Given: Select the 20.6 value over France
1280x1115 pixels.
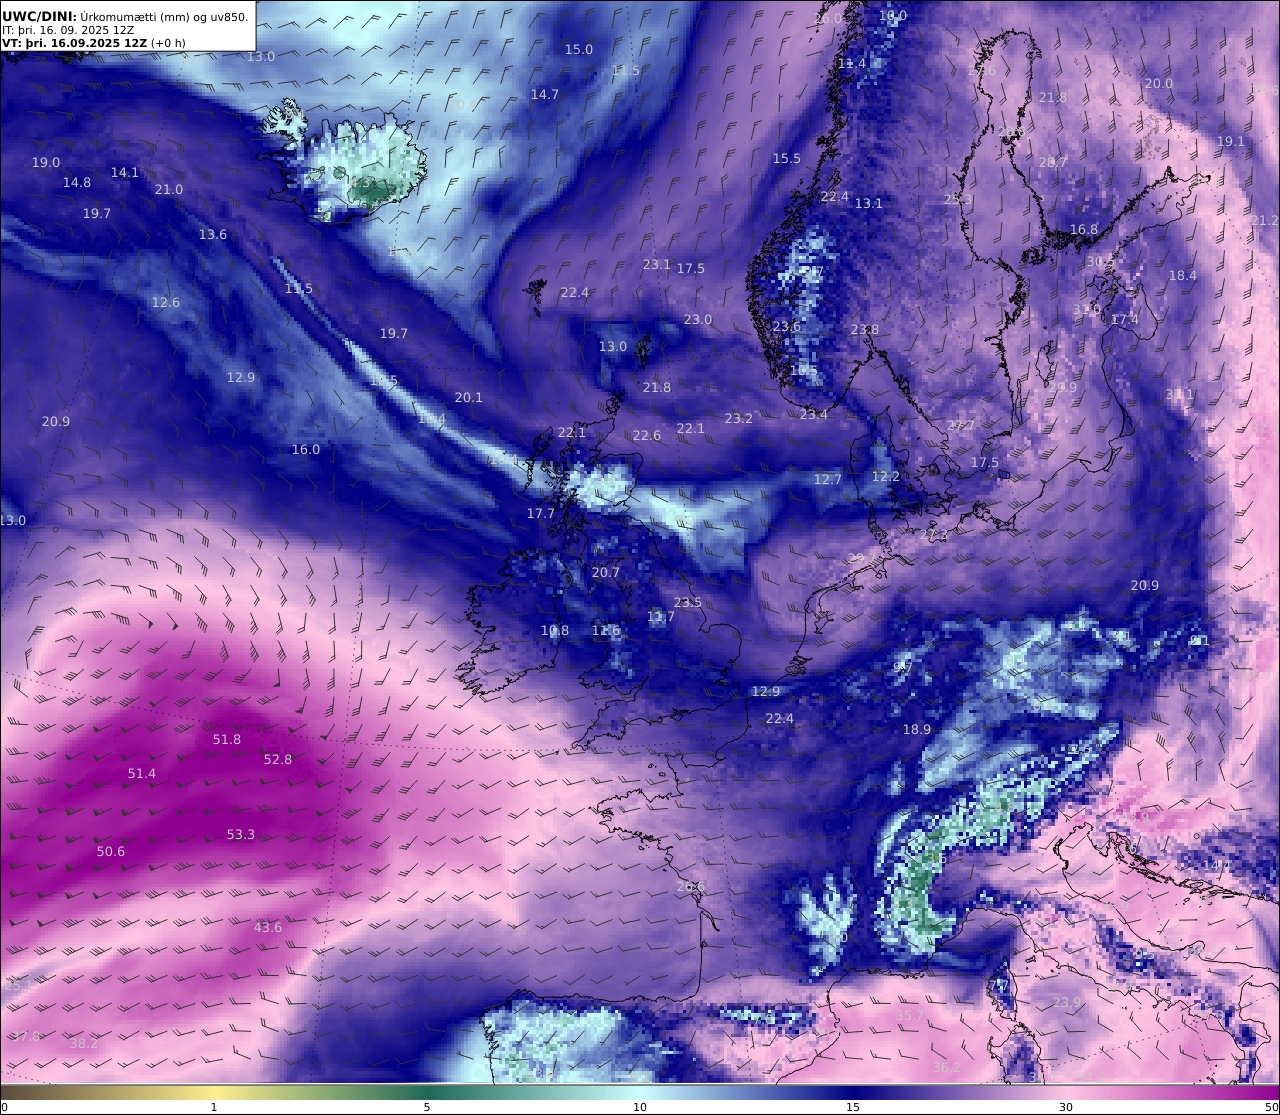Looking at the screenshot, I should (x=691, y=886).
